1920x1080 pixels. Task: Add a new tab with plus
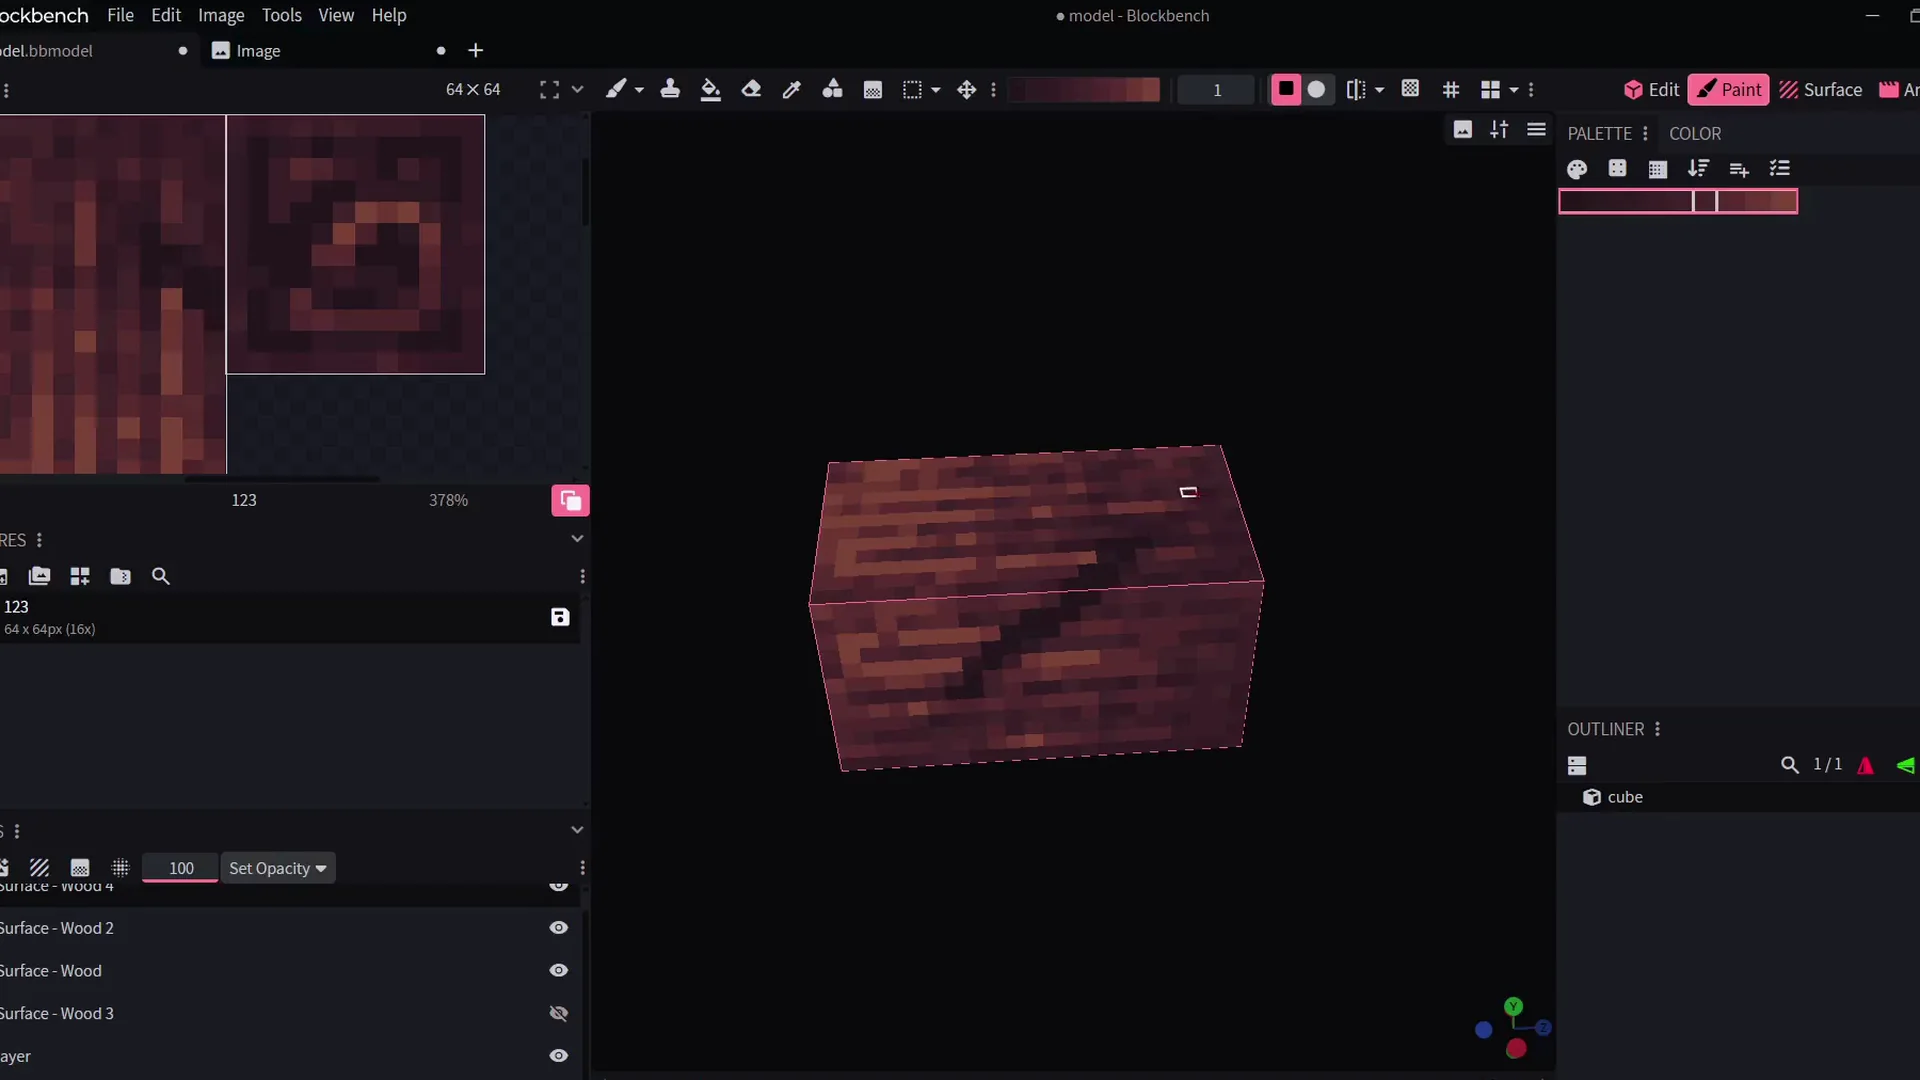click(x=476, y=50)
